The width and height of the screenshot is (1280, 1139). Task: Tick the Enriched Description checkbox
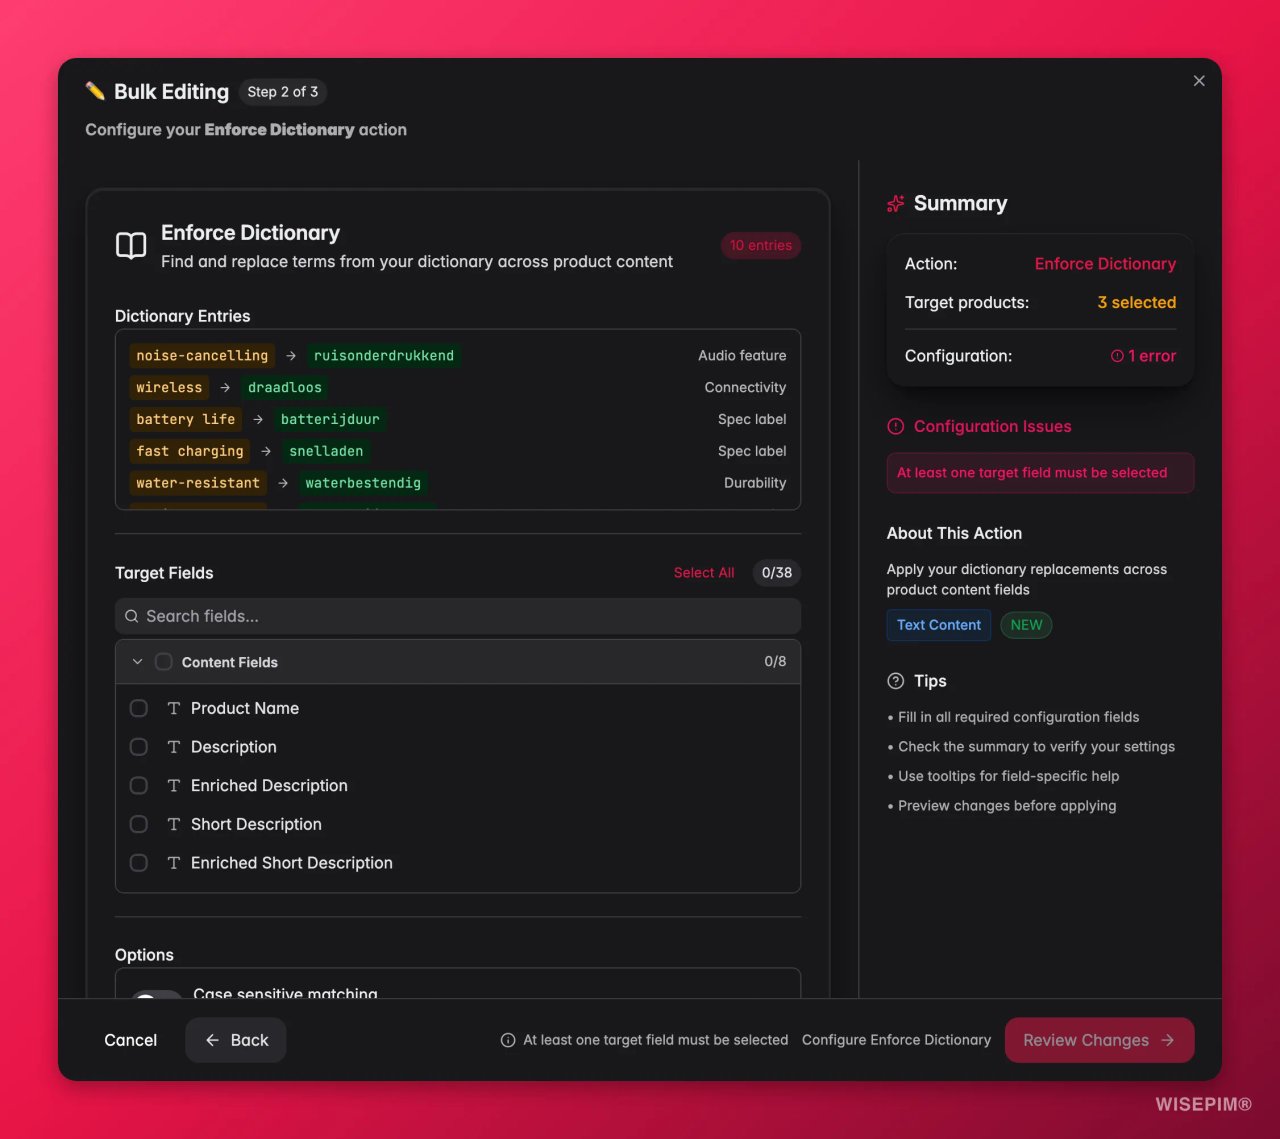[139, 786]
